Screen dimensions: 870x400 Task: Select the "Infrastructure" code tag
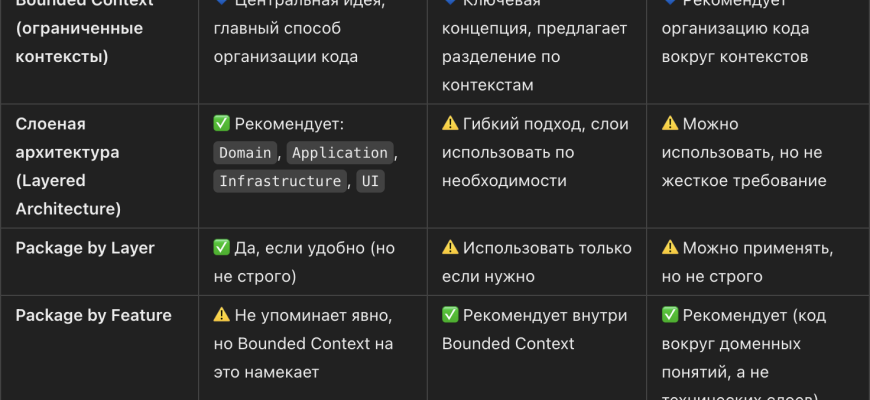[x=280, y=182]
